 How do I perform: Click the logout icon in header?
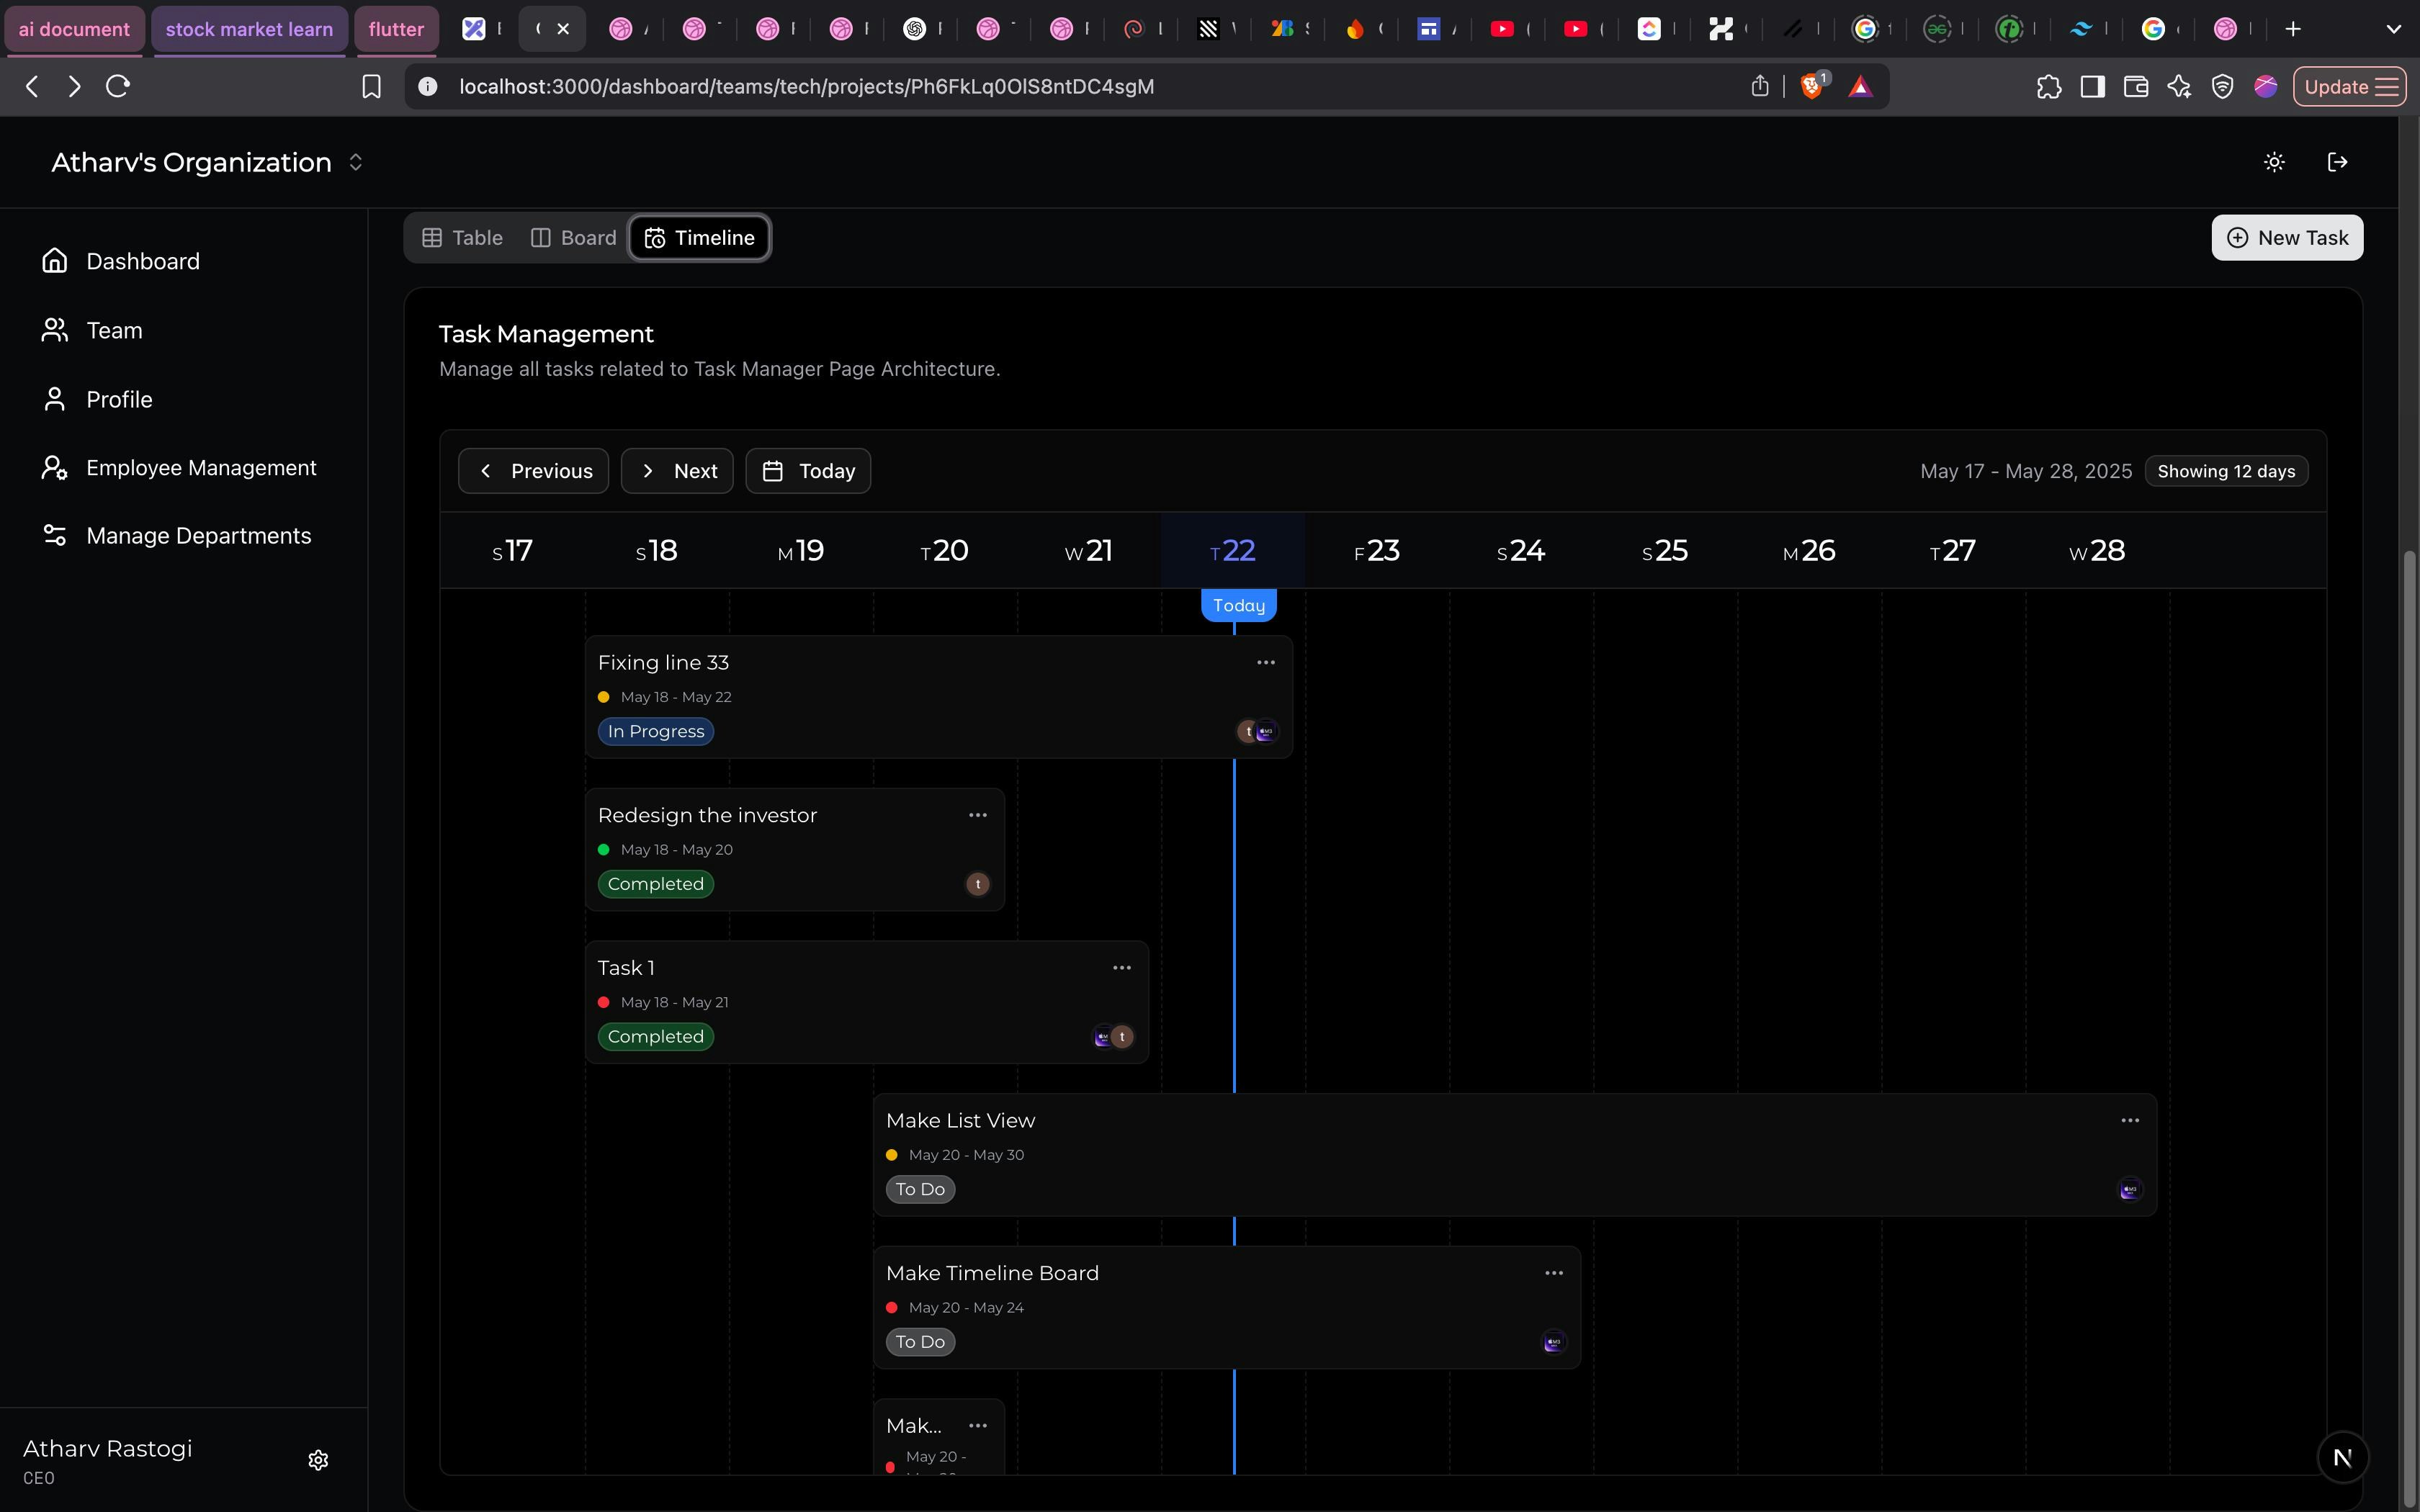[x=2337, y=162]
